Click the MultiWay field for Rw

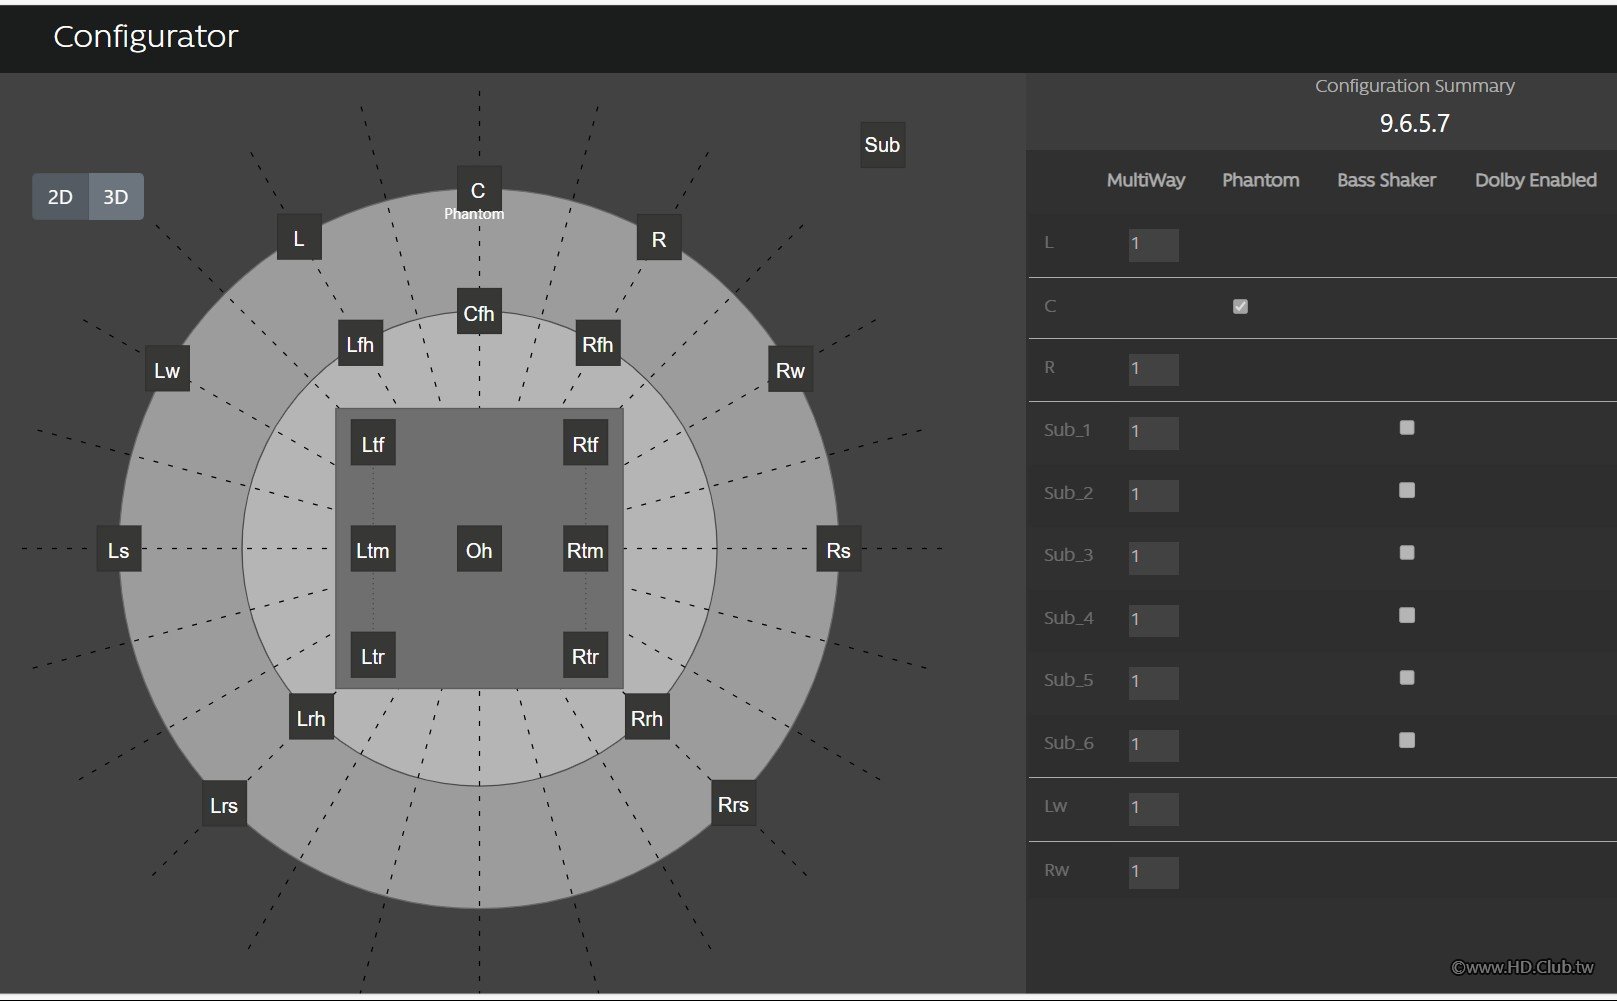[x=1154, y=873]
